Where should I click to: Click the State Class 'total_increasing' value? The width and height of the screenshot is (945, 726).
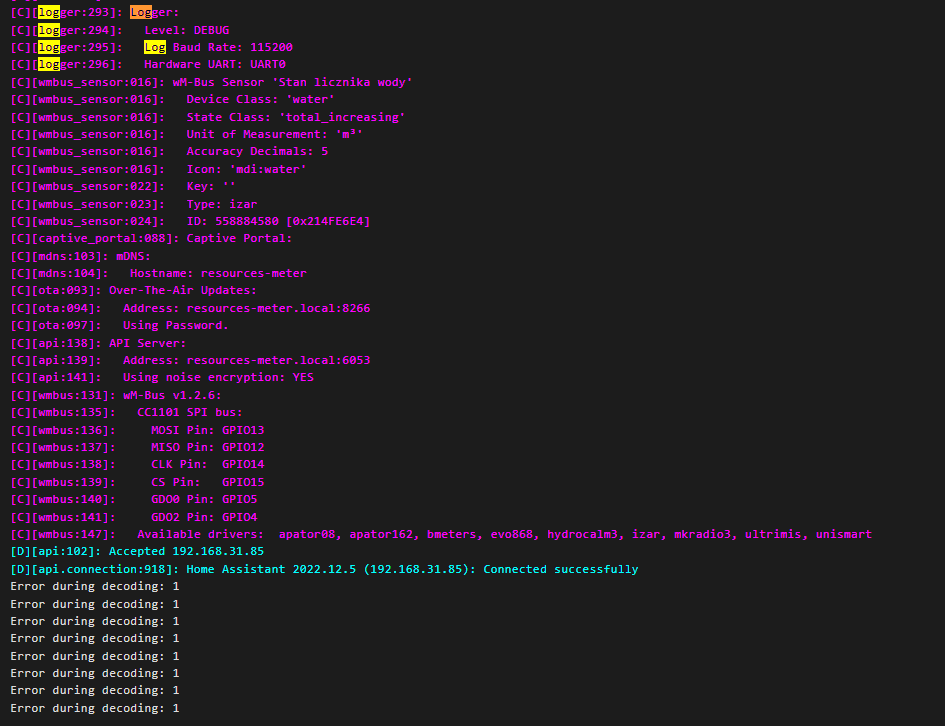click(x=342, y=117)
